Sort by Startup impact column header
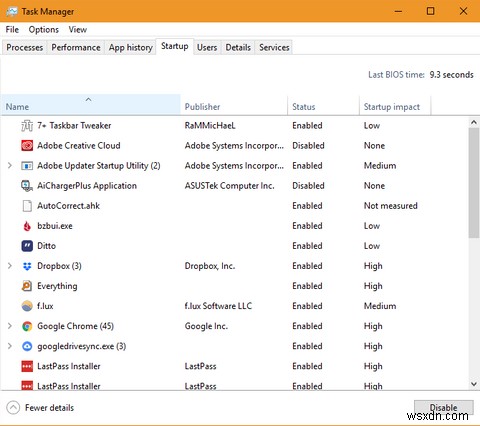 pos(395,105)
